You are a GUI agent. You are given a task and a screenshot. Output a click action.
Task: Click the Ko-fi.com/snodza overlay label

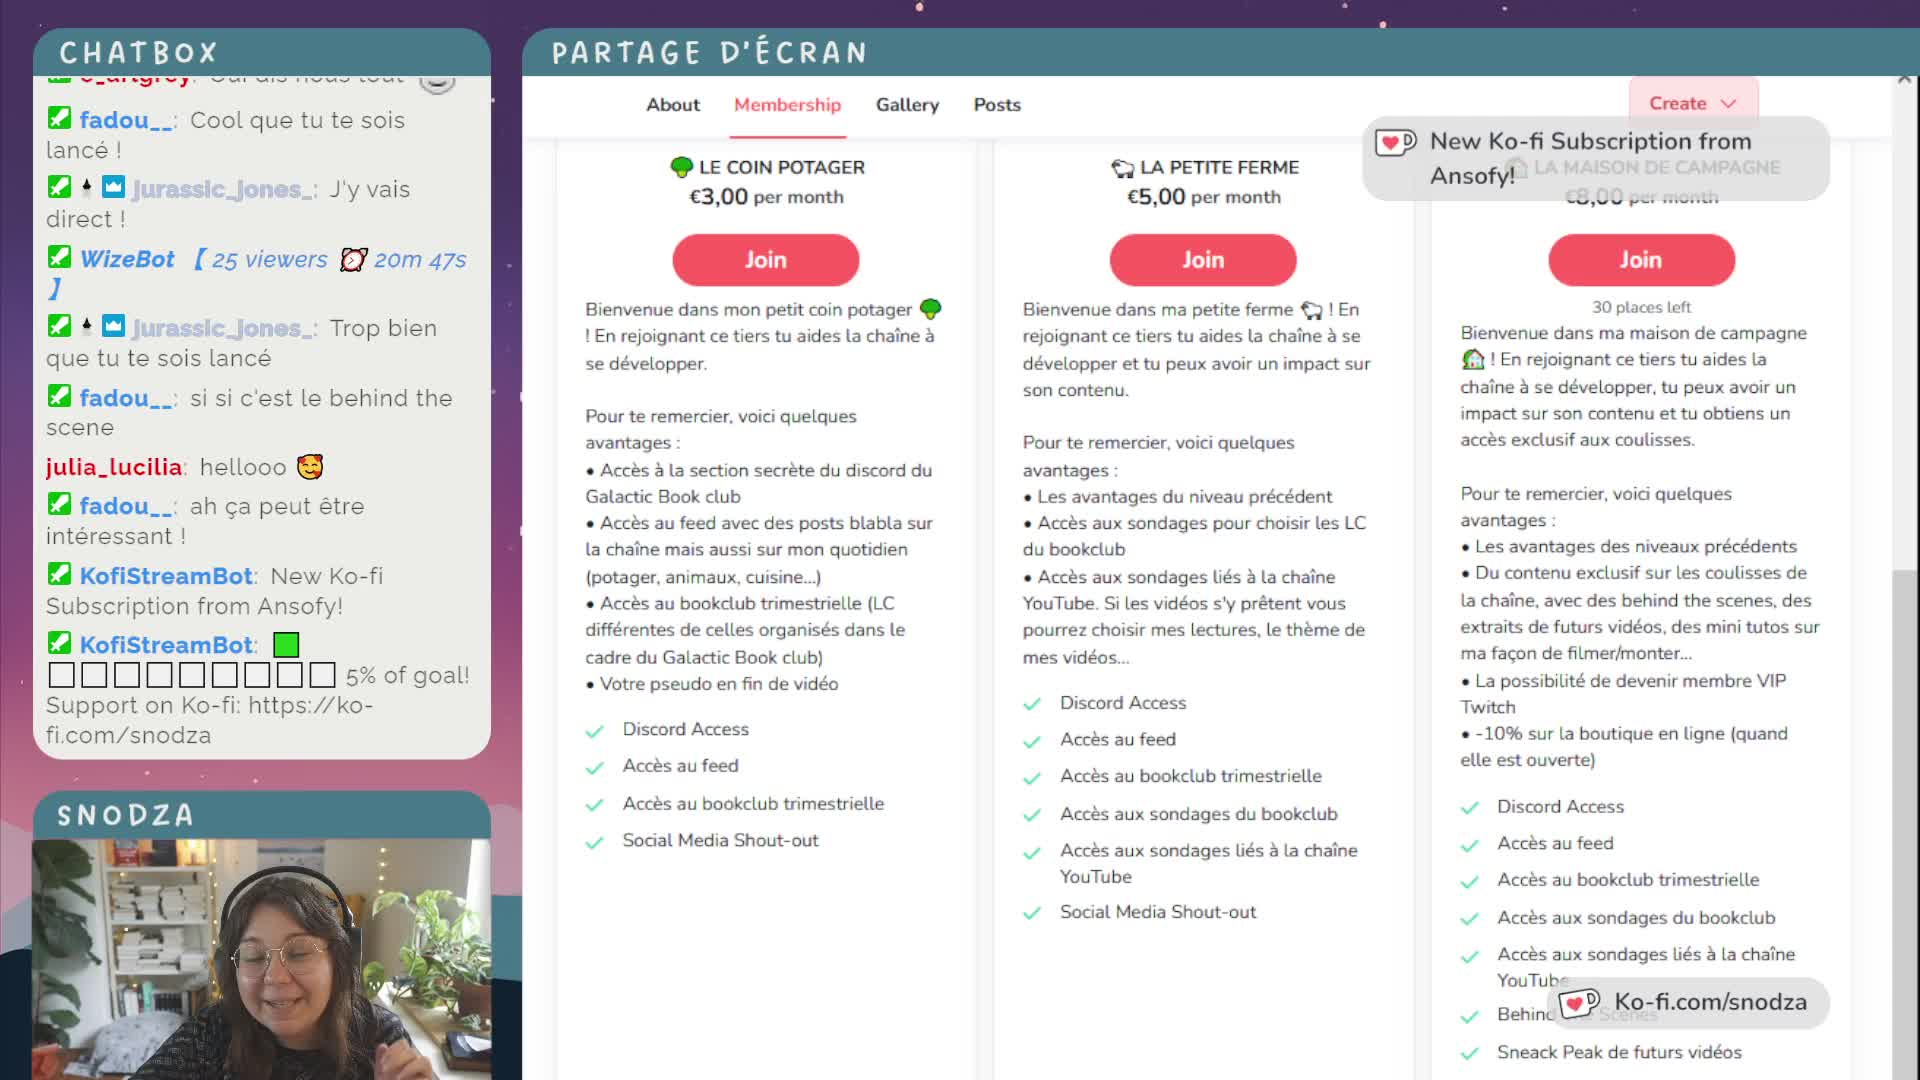tap(1687, 1002)
